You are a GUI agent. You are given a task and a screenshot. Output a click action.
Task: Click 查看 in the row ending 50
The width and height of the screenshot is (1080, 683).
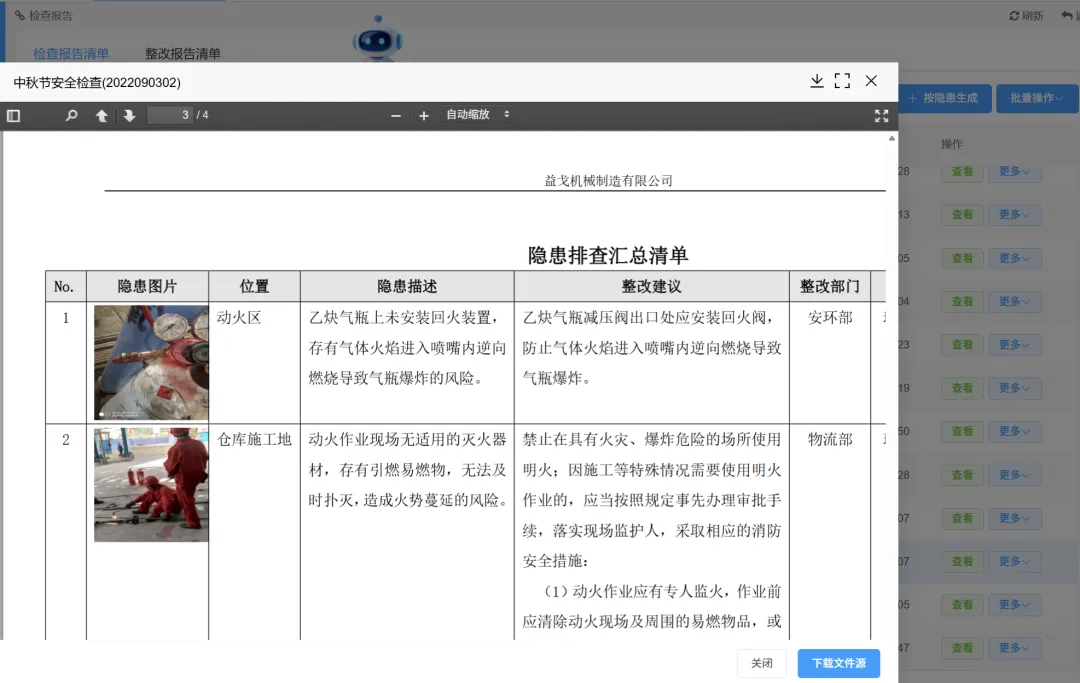click(962, 432)
